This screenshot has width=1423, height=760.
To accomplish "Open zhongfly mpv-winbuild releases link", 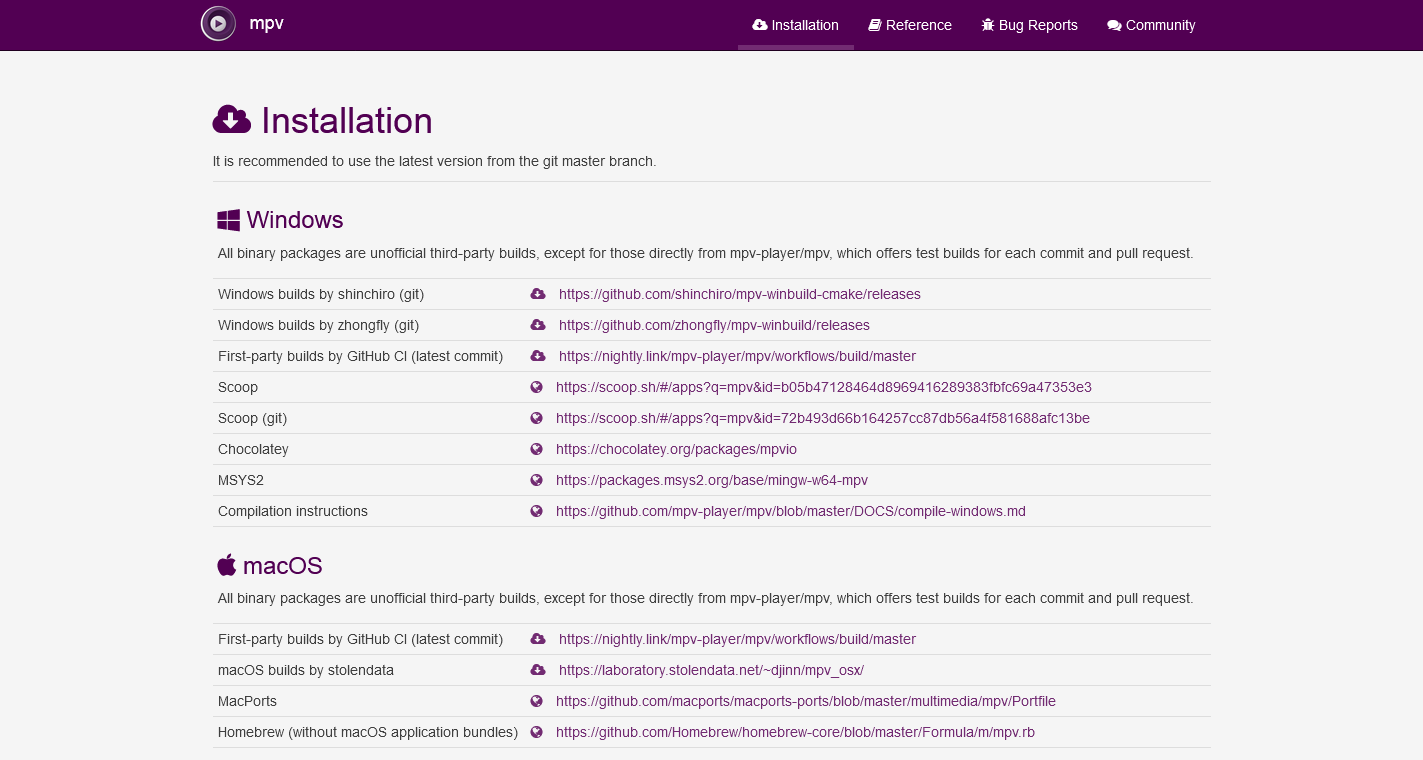I will point(714,325).
